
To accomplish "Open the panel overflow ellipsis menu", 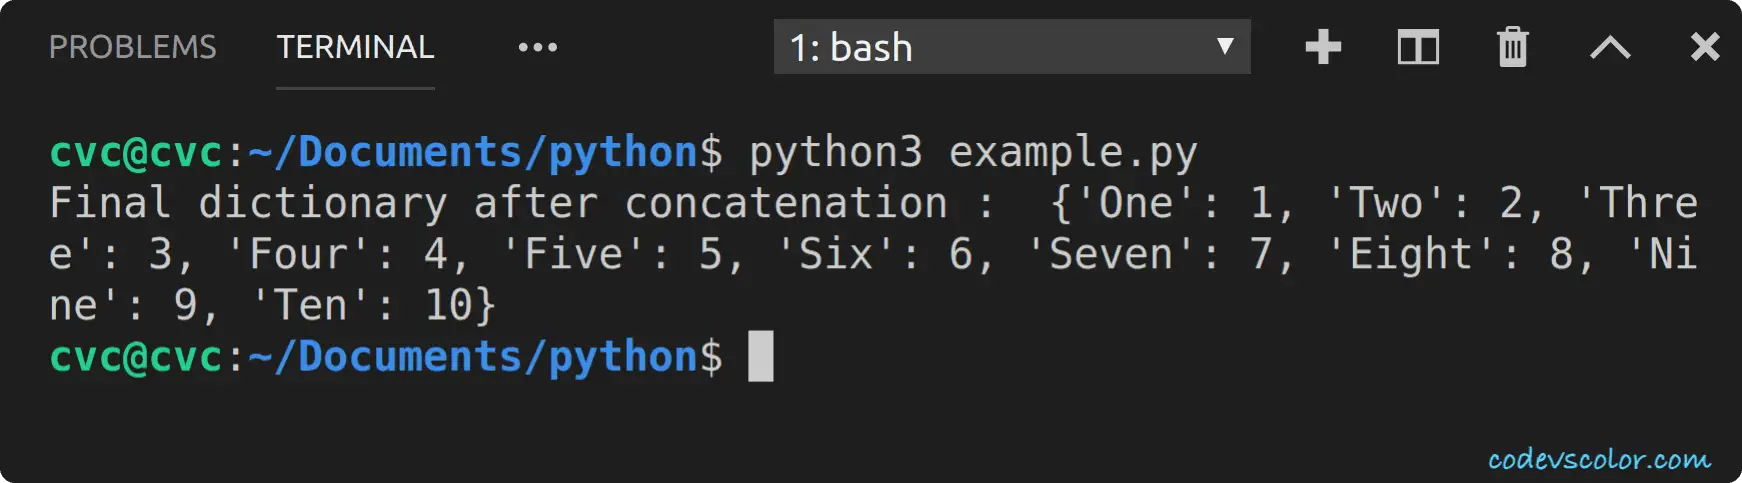I will coord(538,47).
